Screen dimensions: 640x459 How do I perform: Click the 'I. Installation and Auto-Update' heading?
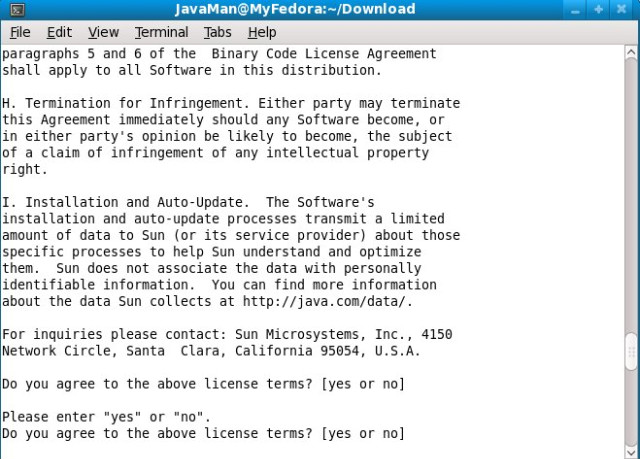[x=125, y=202]
